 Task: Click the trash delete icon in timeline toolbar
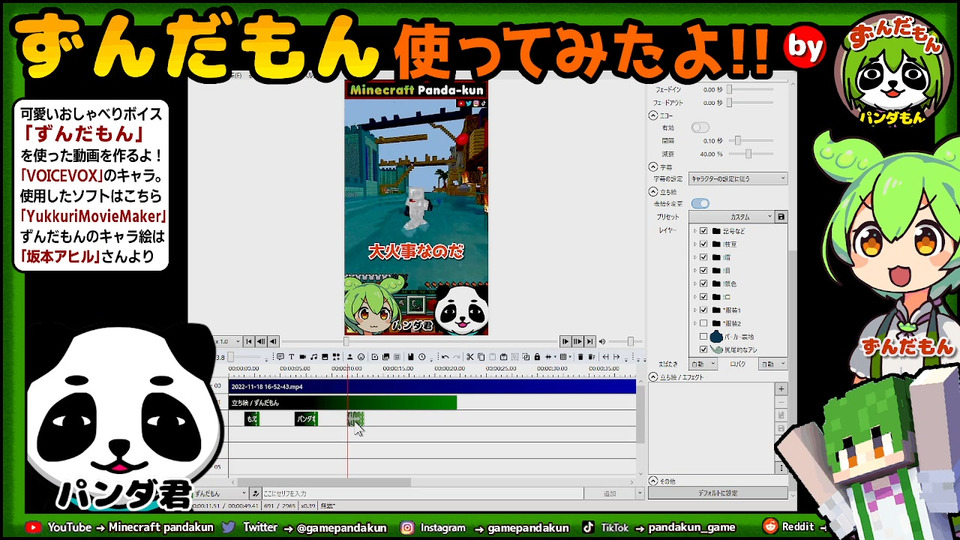[x=580, y=356]
